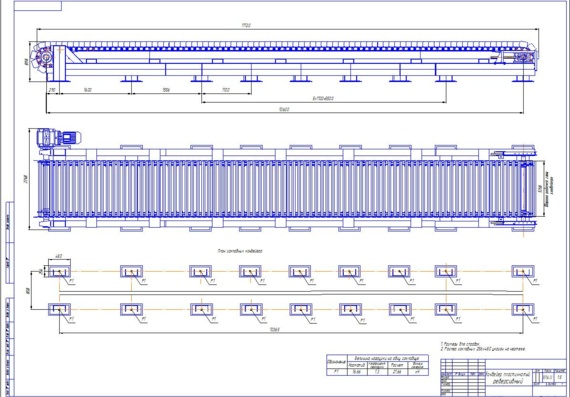This screenshot has height=397, width=570.
Task: Click the top-left embedded plate in the foundation plan
Action: [x=59, y=271]
